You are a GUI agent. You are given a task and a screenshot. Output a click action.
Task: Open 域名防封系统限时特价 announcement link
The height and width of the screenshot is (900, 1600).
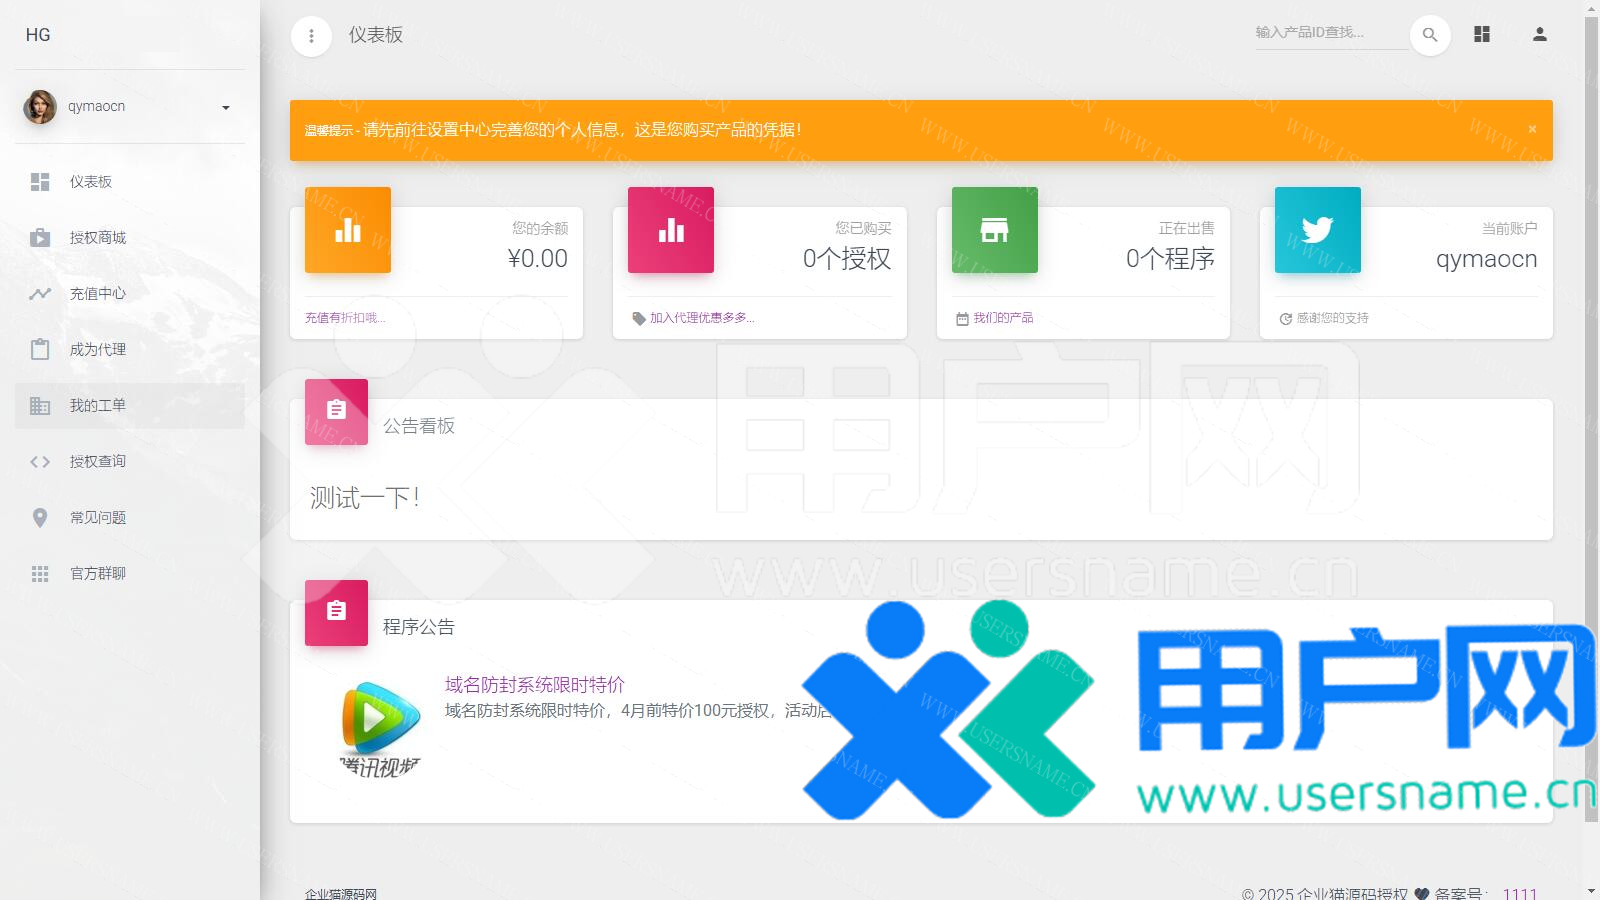(x=534, y=685)
